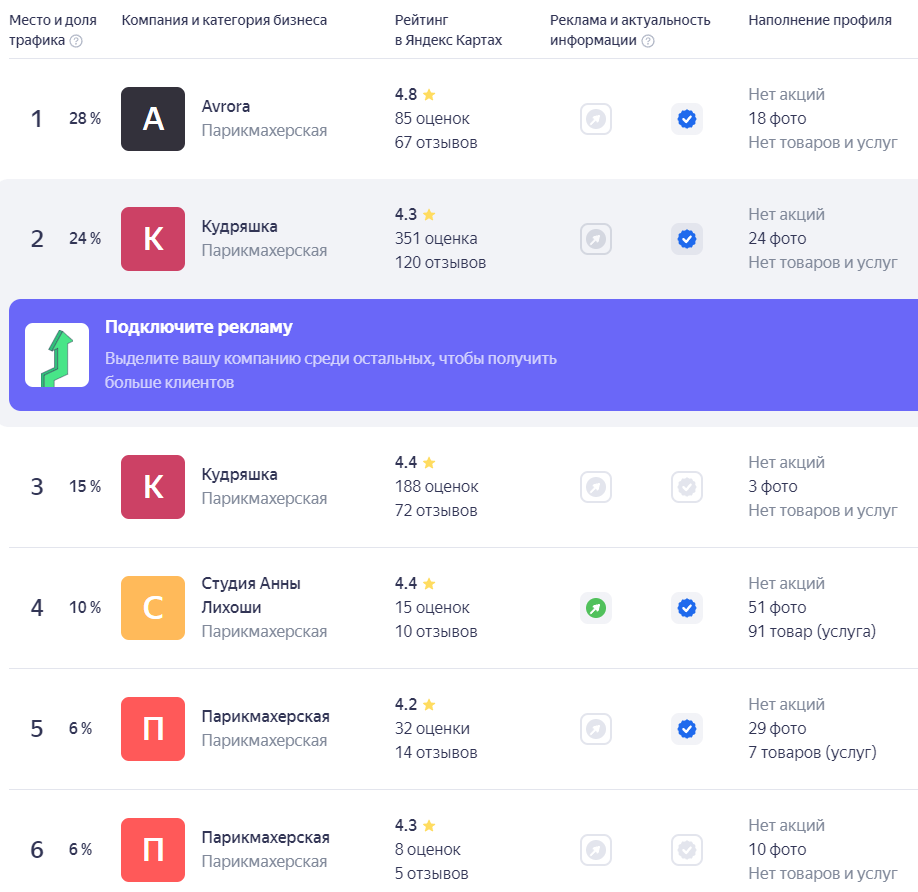Click '85 оценок' text
Image resolution: width=918 pixels, height=892 pixels.
coord(432,119)
